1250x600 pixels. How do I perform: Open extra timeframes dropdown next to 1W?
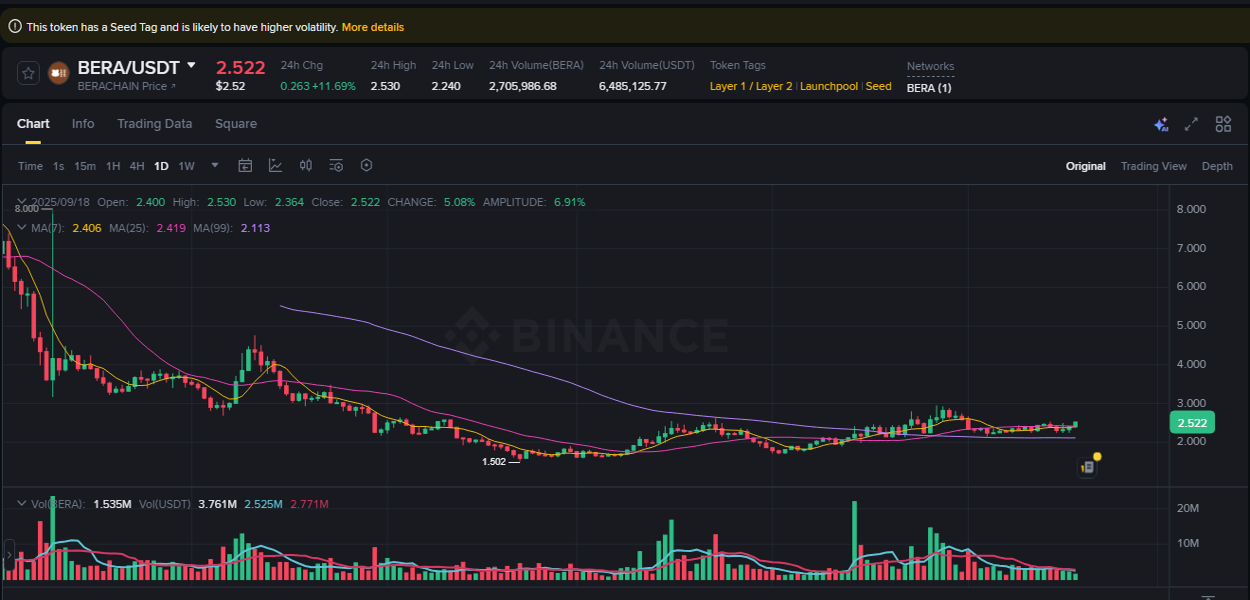(213, 165)
